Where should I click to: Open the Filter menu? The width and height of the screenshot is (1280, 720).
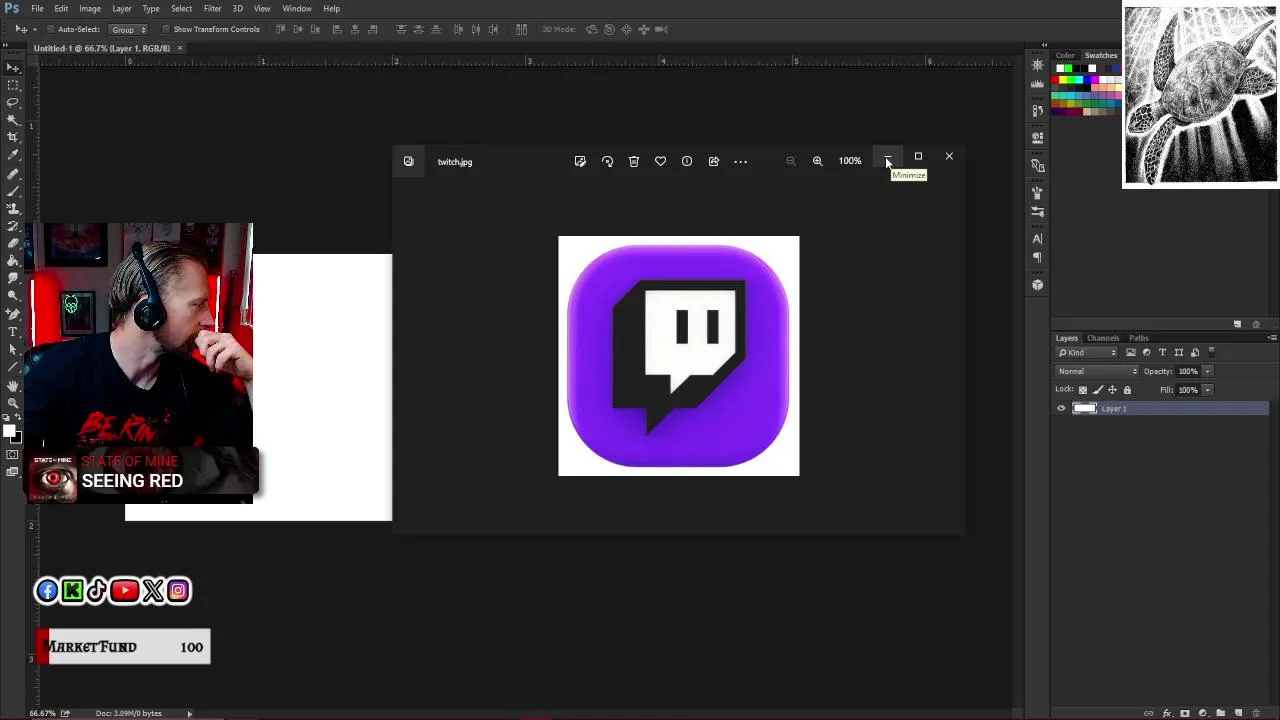pyautogui.click(x=212, y=8)
